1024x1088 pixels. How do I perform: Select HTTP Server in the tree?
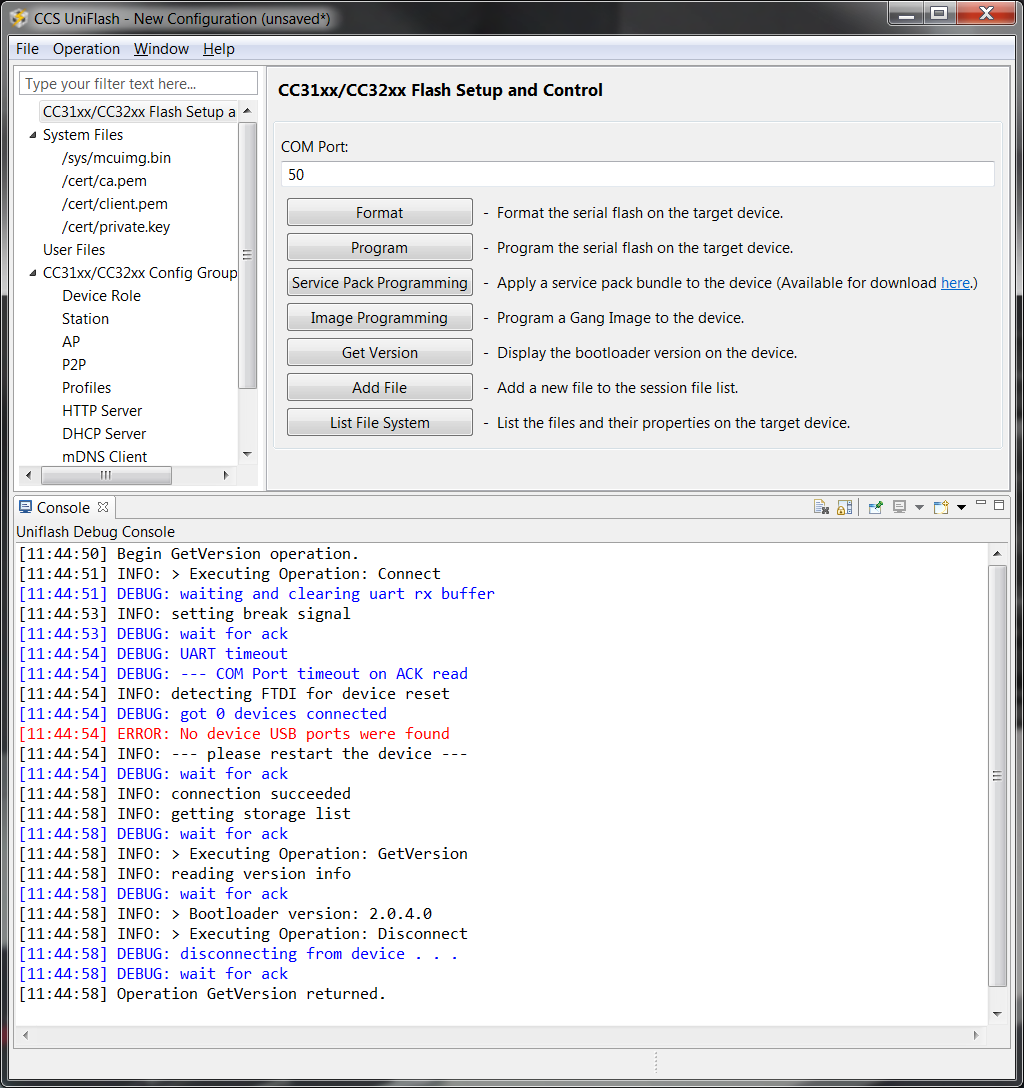click(x=102, y=410)
